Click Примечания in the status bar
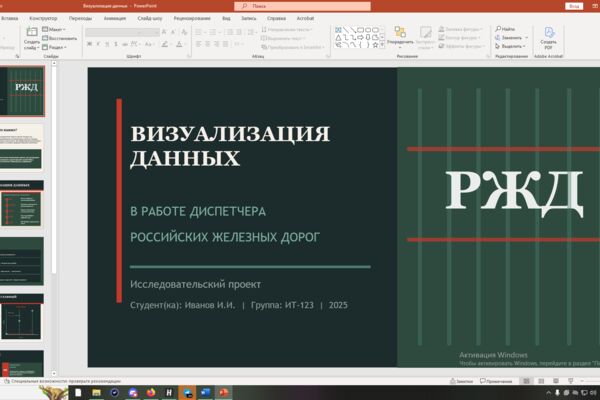Viewport: 600px width, 400px height. [496, 381]
